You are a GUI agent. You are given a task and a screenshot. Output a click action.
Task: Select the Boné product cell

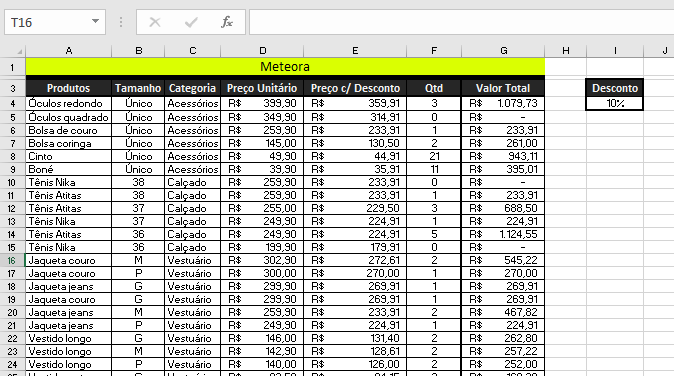point(68,169)
